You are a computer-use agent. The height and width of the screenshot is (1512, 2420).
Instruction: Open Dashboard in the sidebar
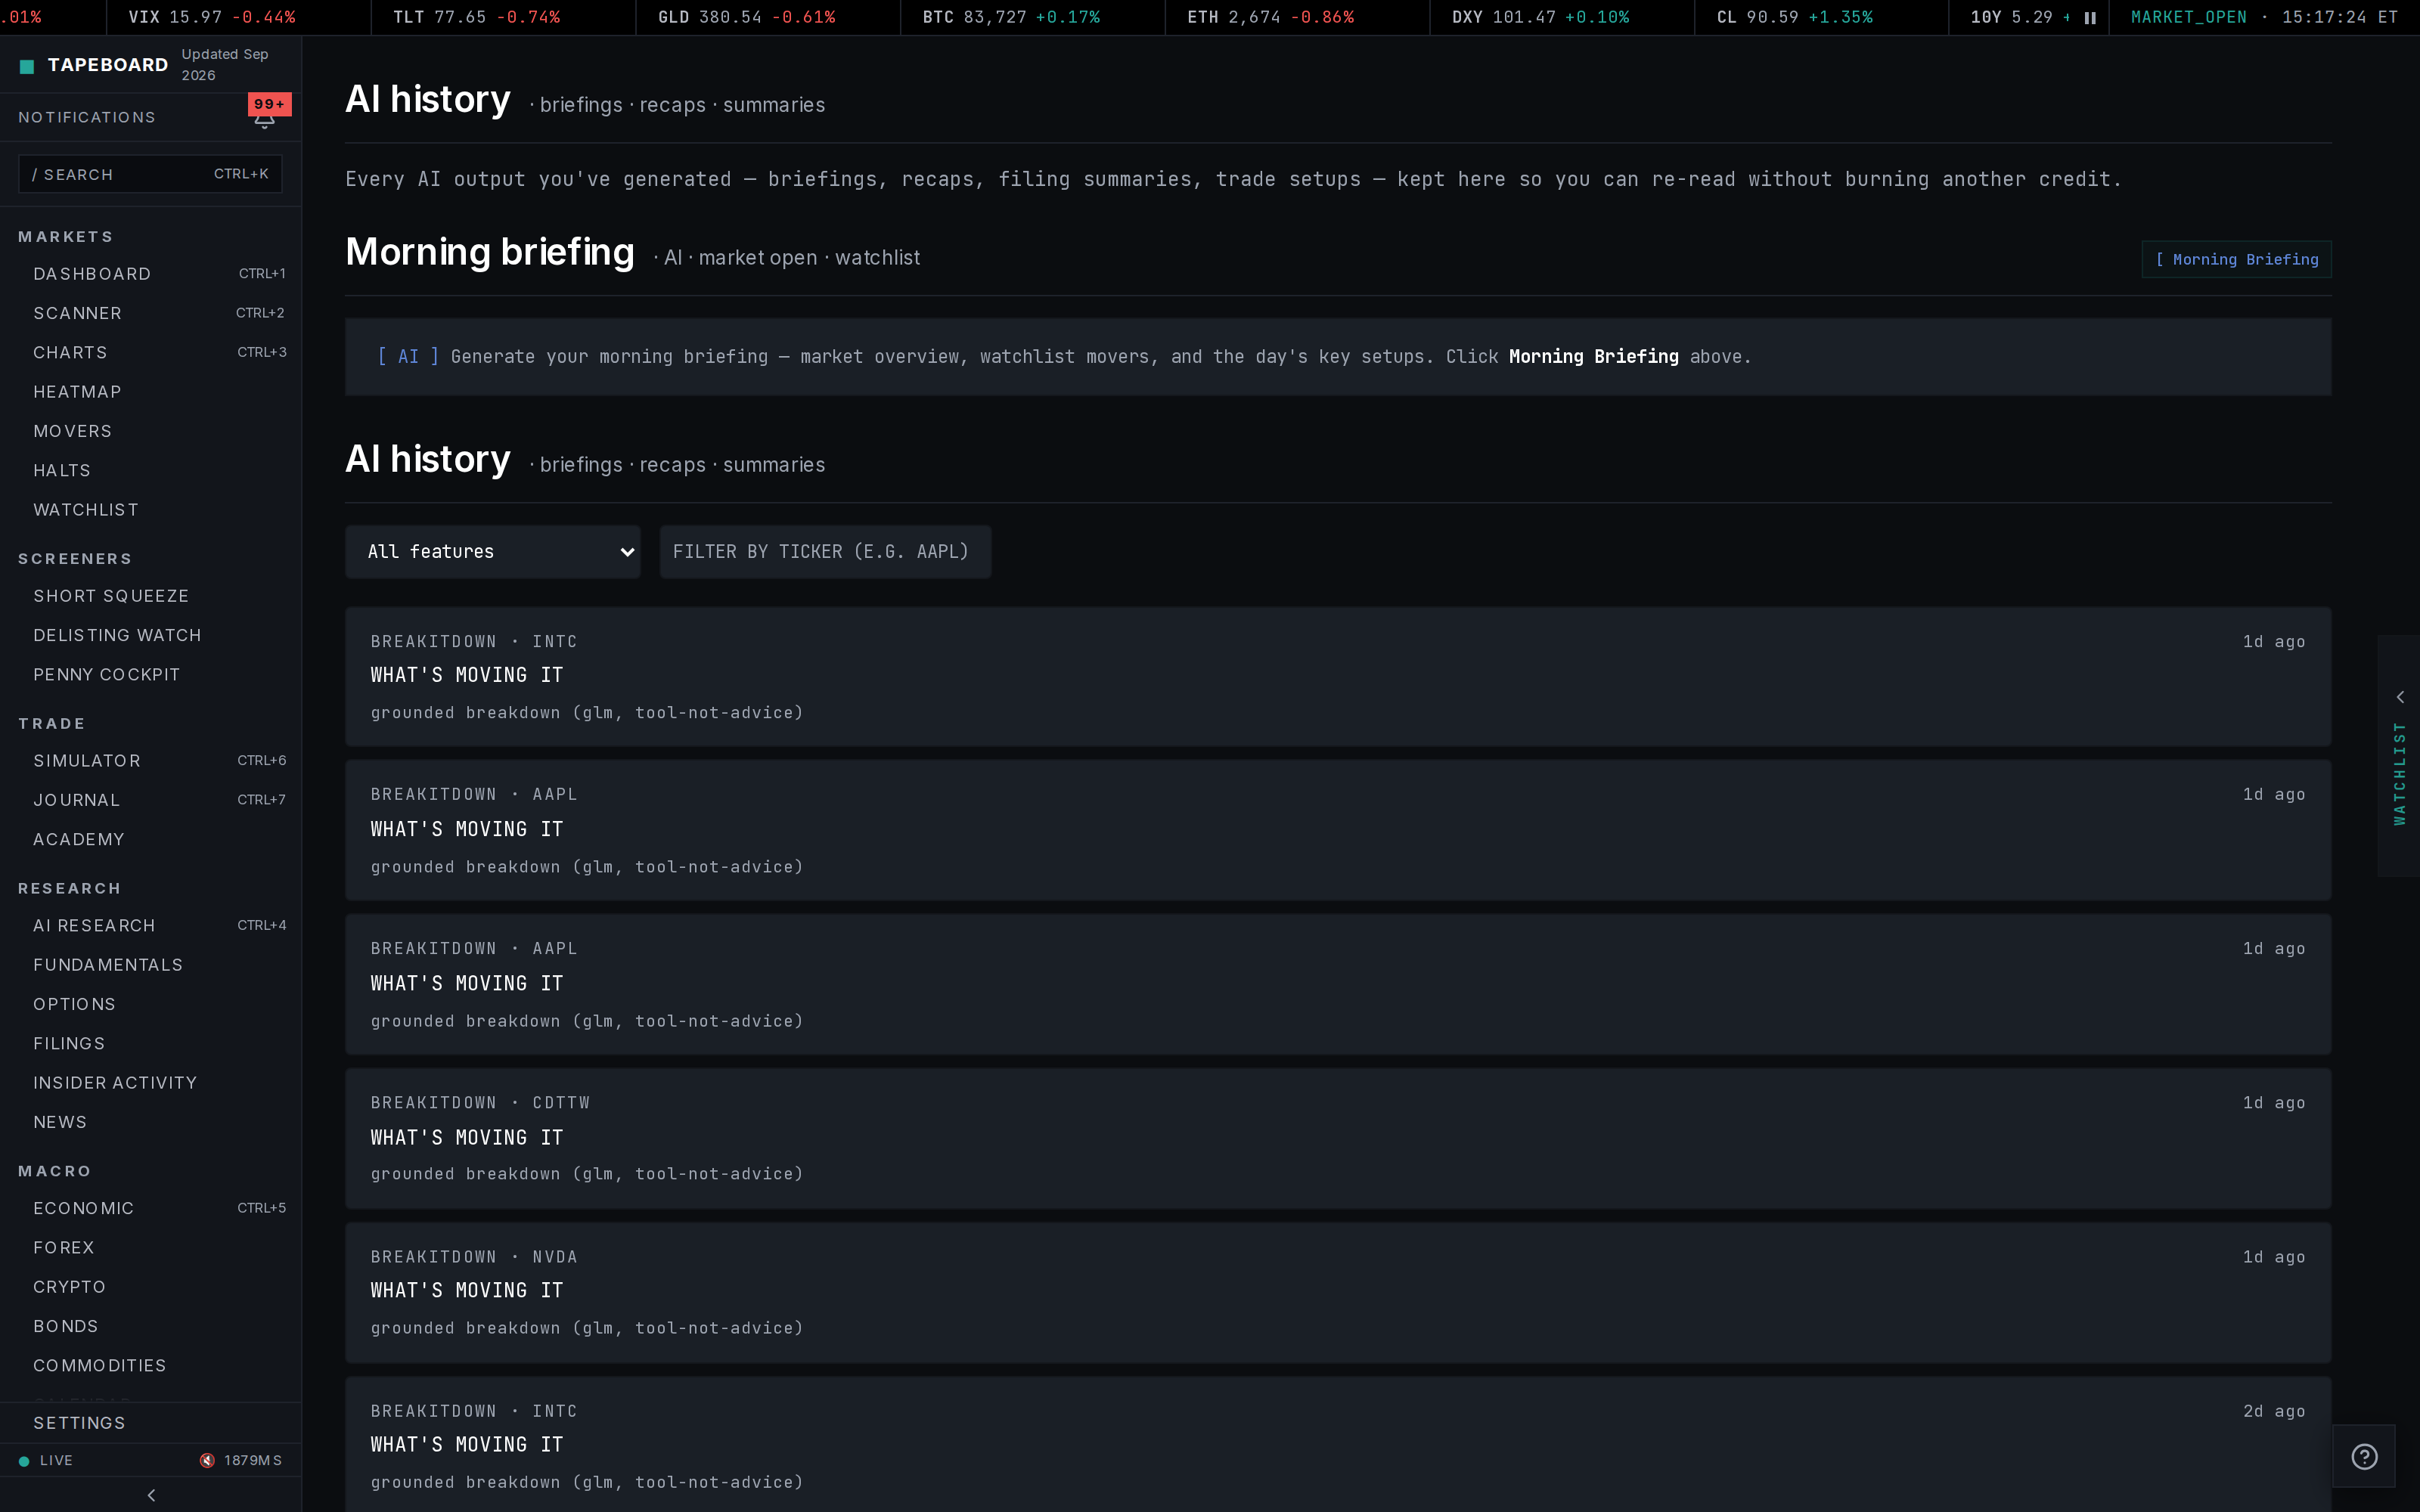[151, 274]
